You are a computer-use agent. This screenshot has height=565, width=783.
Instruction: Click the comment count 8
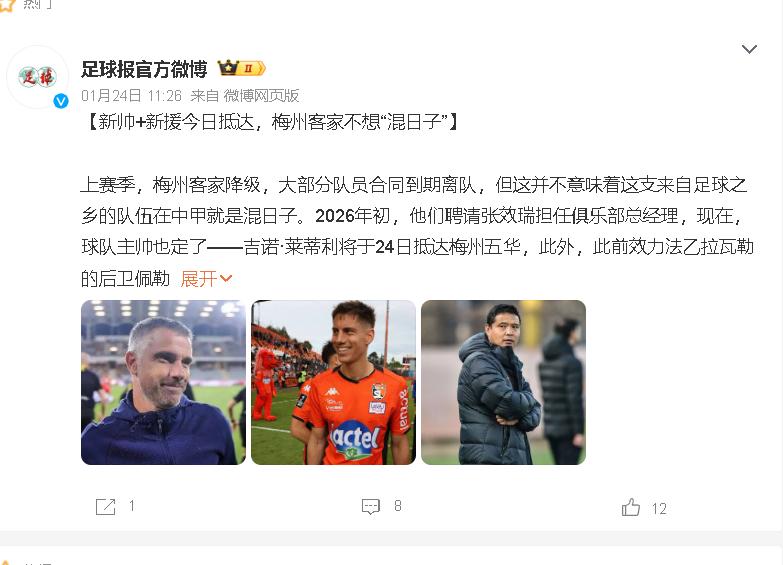tap(397, 506)
